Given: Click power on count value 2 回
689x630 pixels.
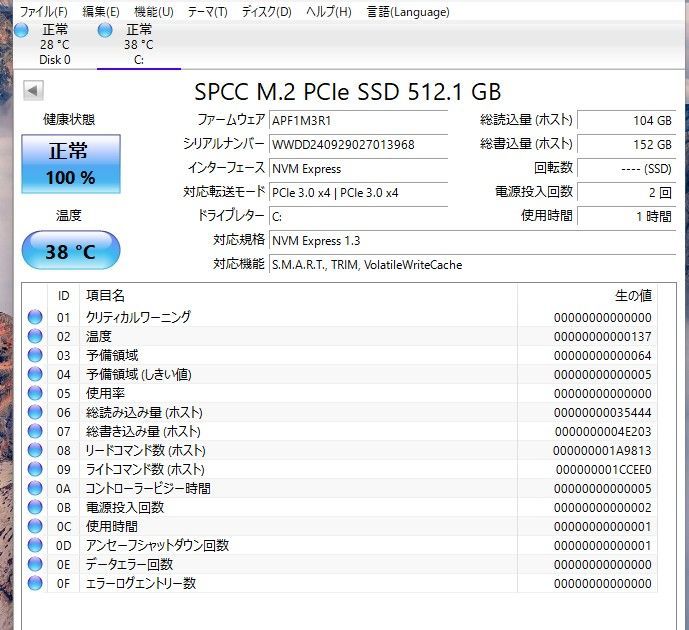Looking at the screenshot, I should (x=627, y=192).
